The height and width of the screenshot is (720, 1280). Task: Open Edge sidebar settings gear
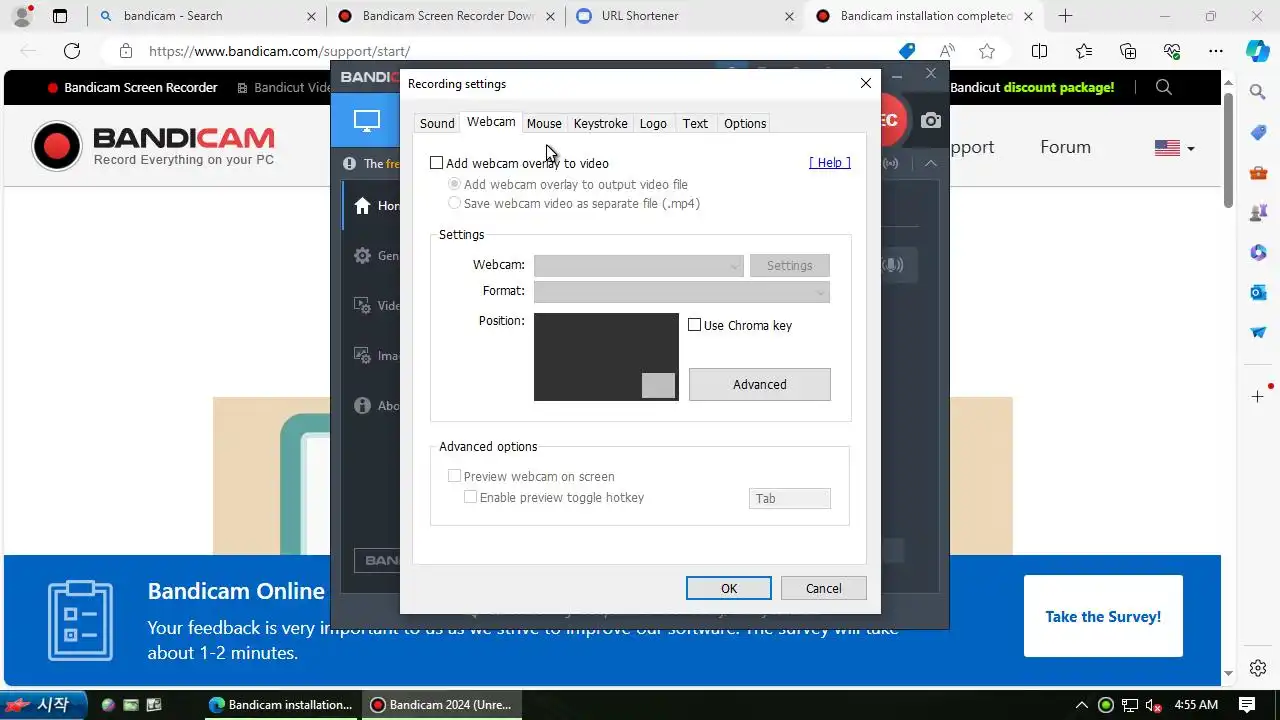[x=1258, y=669]
